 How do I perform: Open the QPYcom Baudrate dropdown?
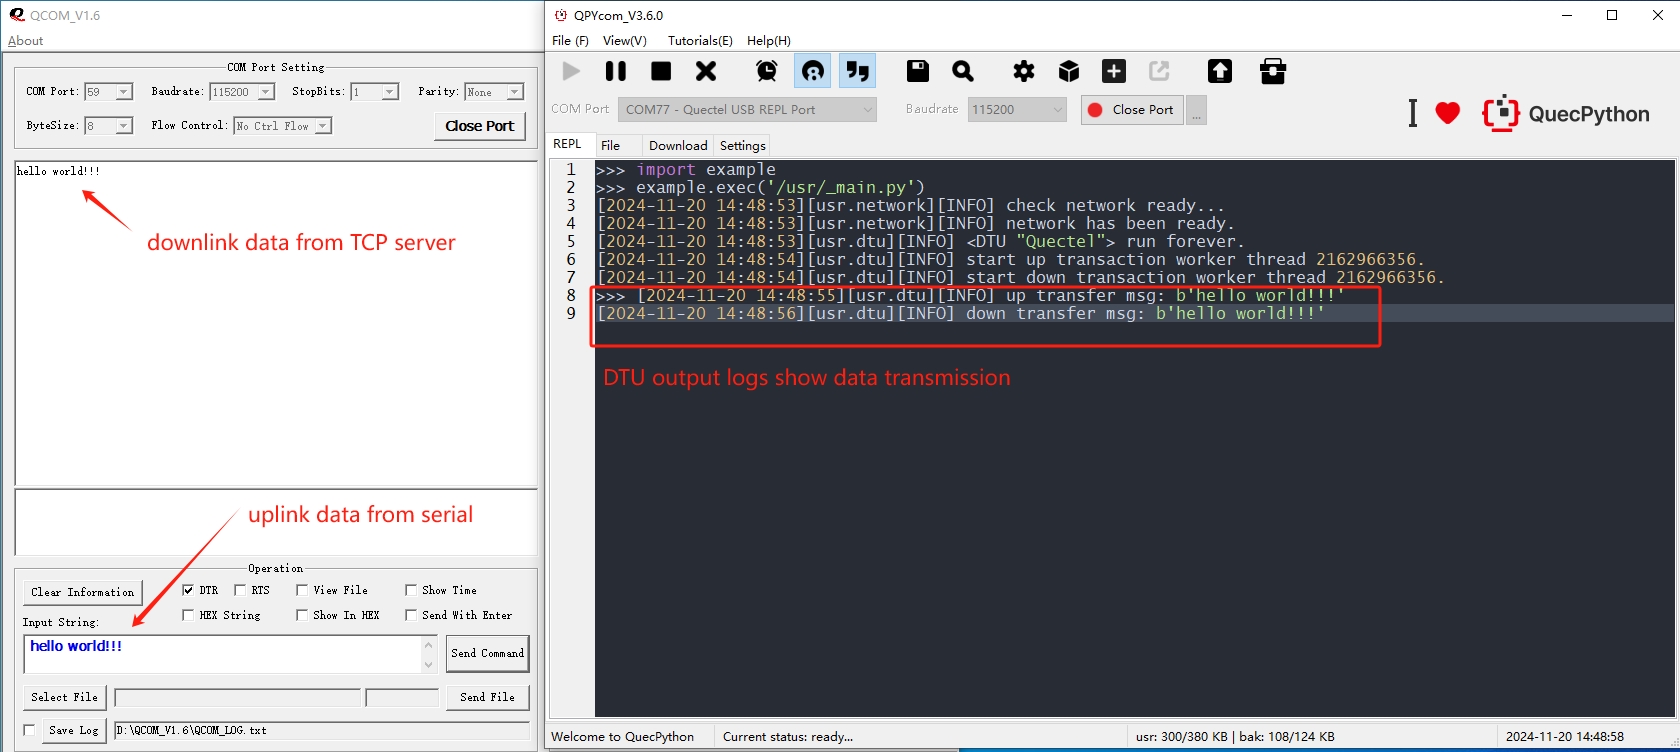pos(1017,109)
